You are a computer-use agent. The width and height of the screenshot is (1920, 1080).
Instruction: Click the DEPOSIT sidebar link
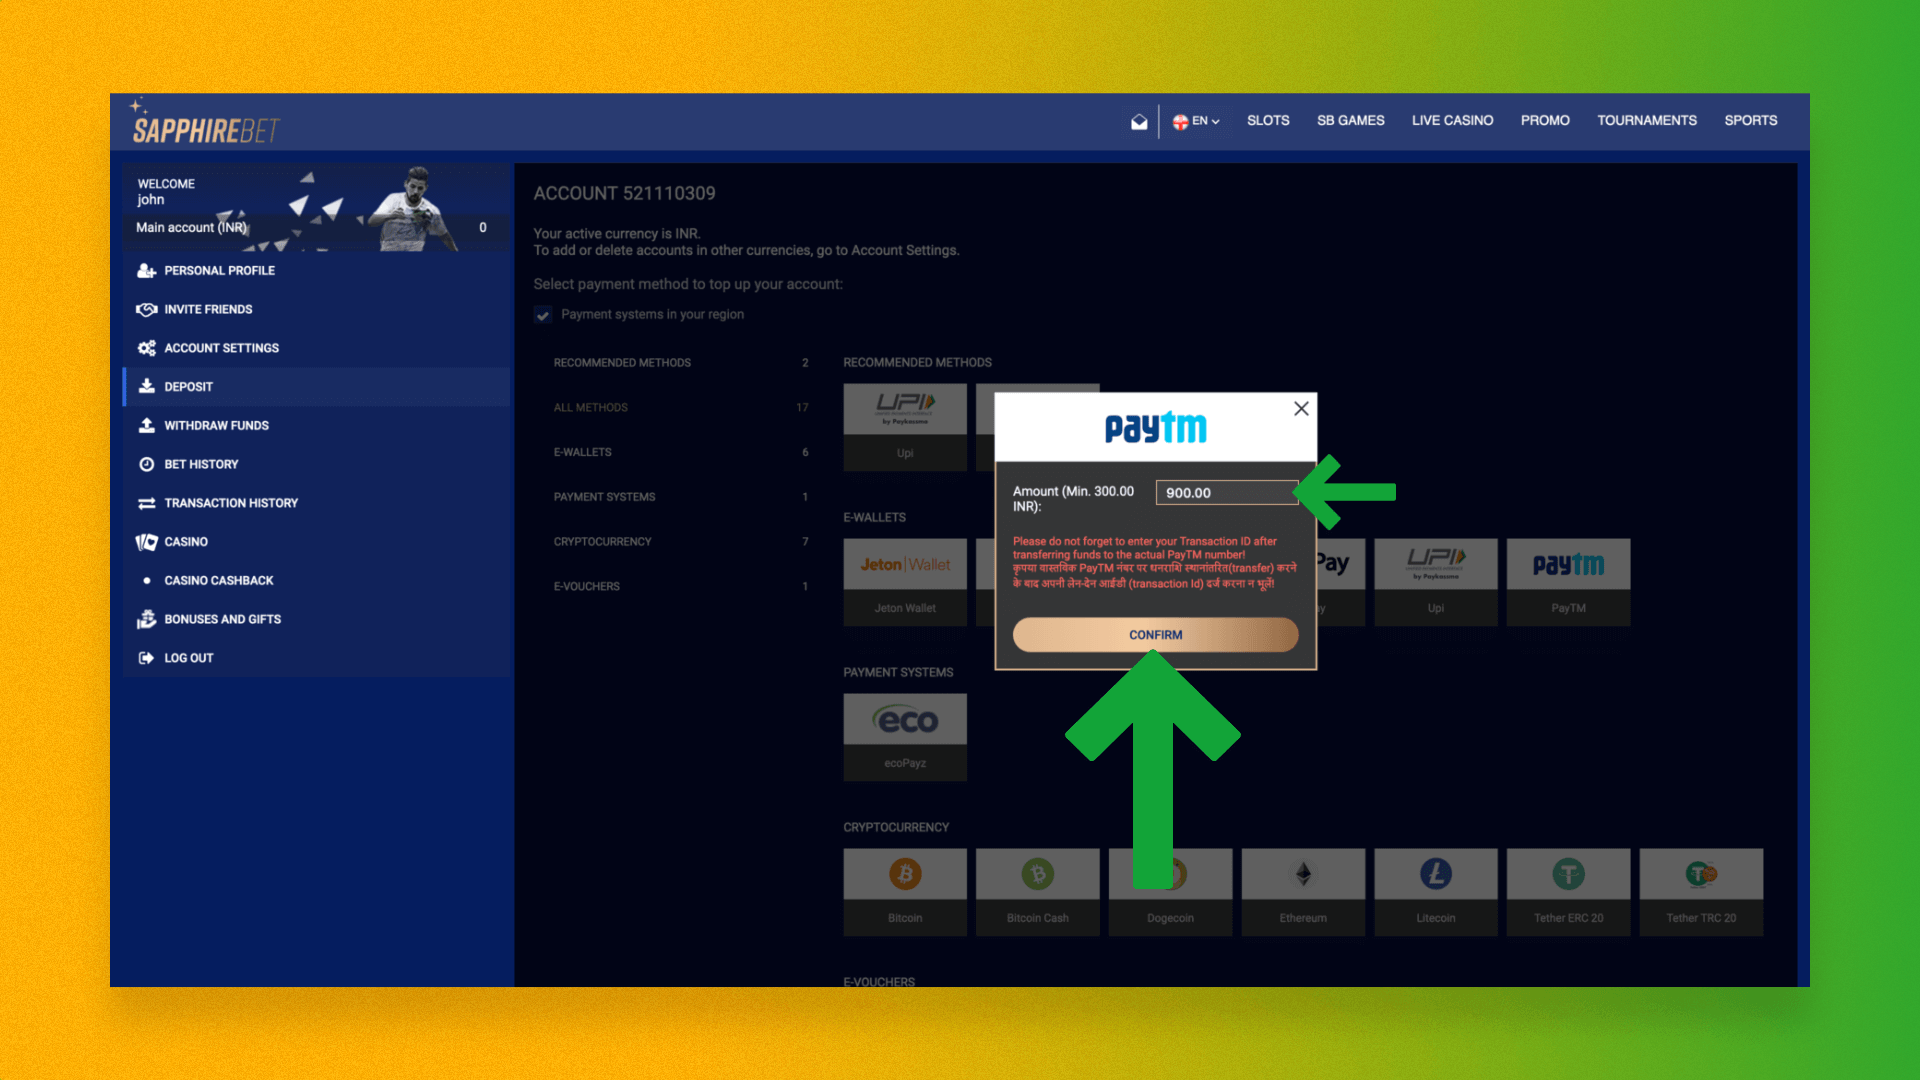189,386
